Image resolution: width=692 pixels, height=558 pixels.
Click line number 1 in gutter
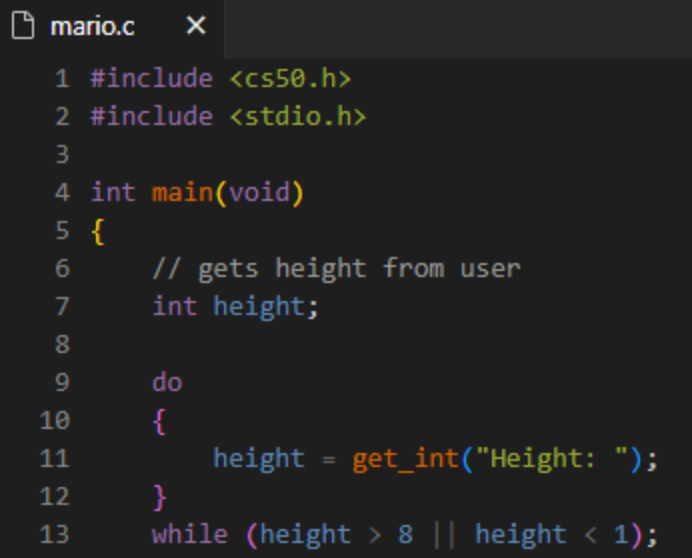pyautogui.click(x=62, y=79)
